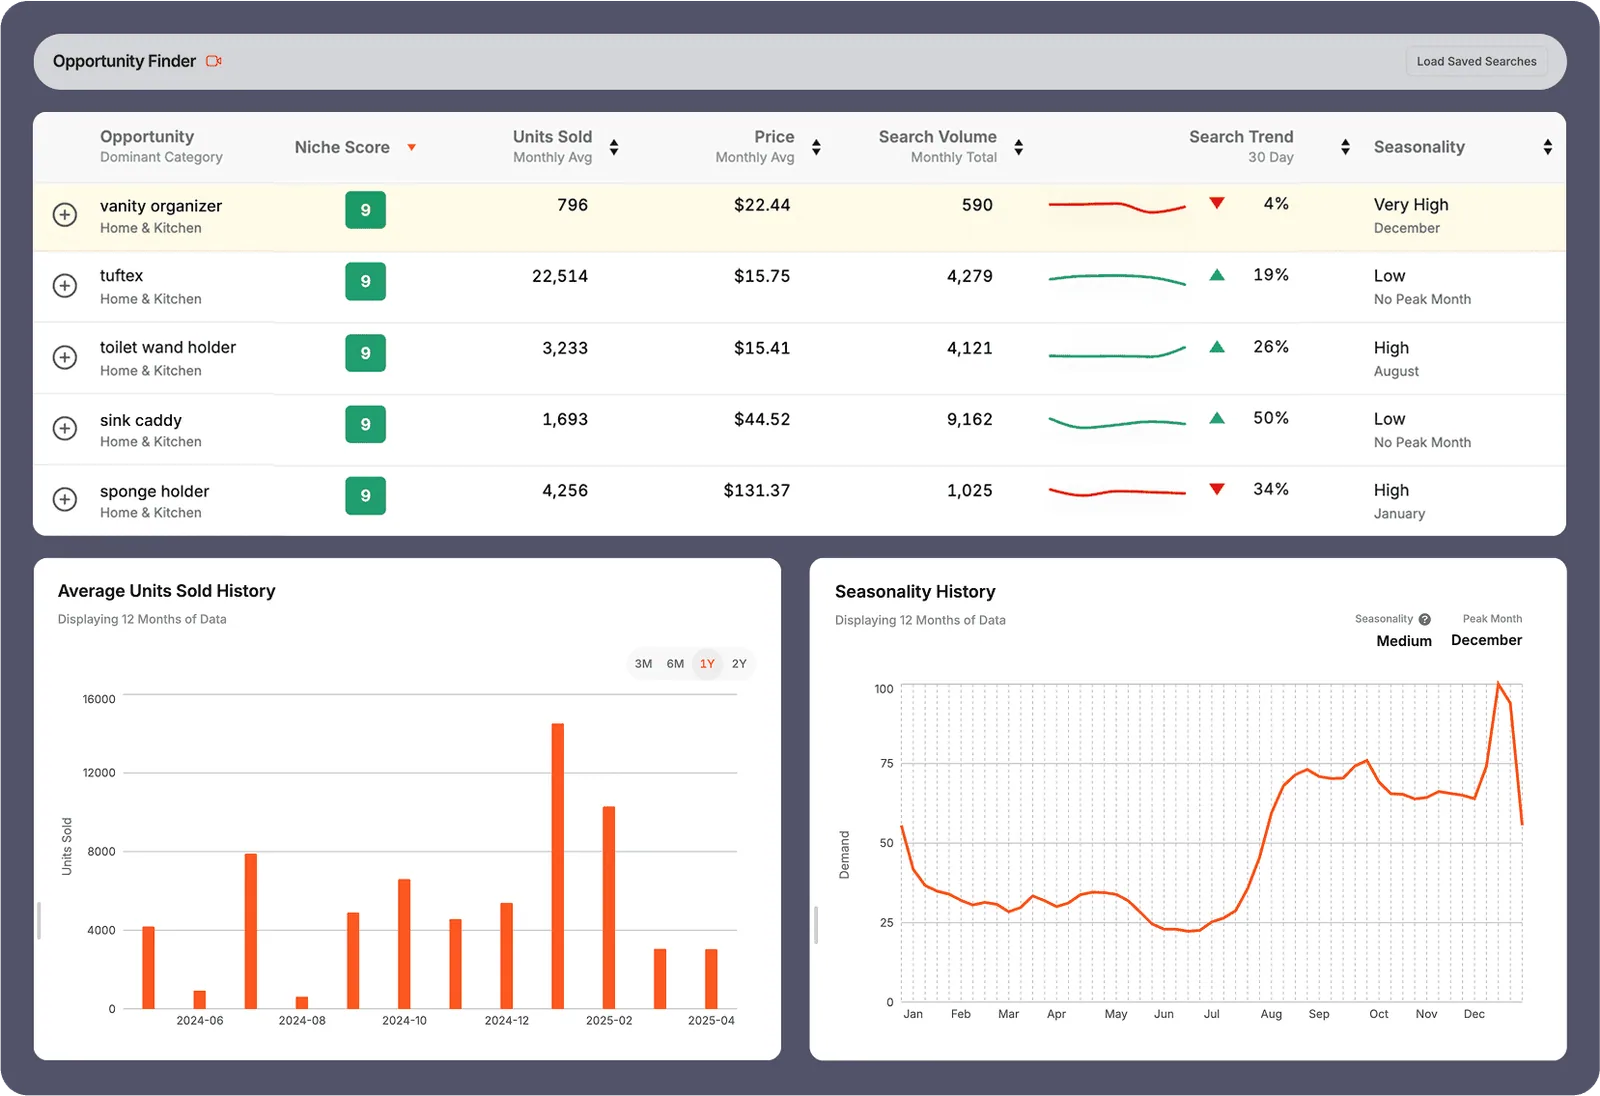Viewport: 1600px width, 1096px height.
Task: Click vanity organizer trend sparkline
Action: [x=1117, y=207]
